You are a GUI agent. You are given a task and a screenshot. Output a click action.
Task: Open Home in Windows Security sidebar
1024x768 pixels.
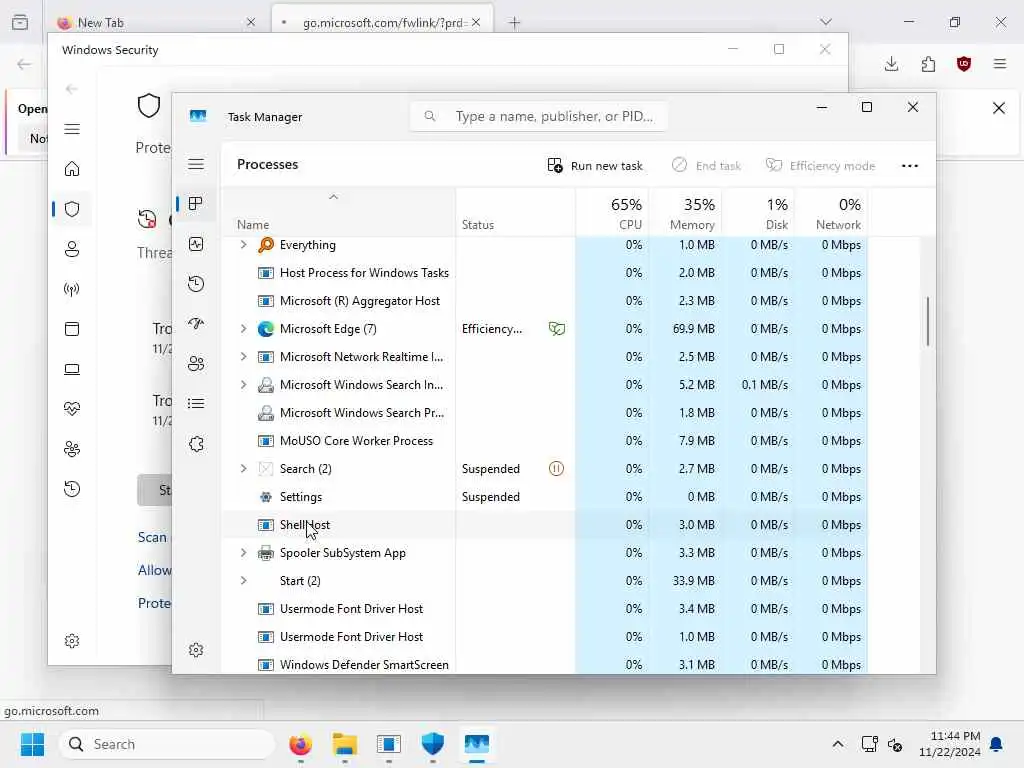pos(72,169)
